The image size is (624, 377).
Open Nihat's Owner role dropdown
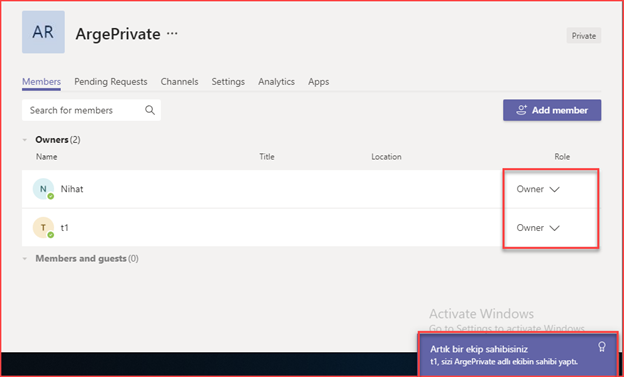(x=538, y=189)
